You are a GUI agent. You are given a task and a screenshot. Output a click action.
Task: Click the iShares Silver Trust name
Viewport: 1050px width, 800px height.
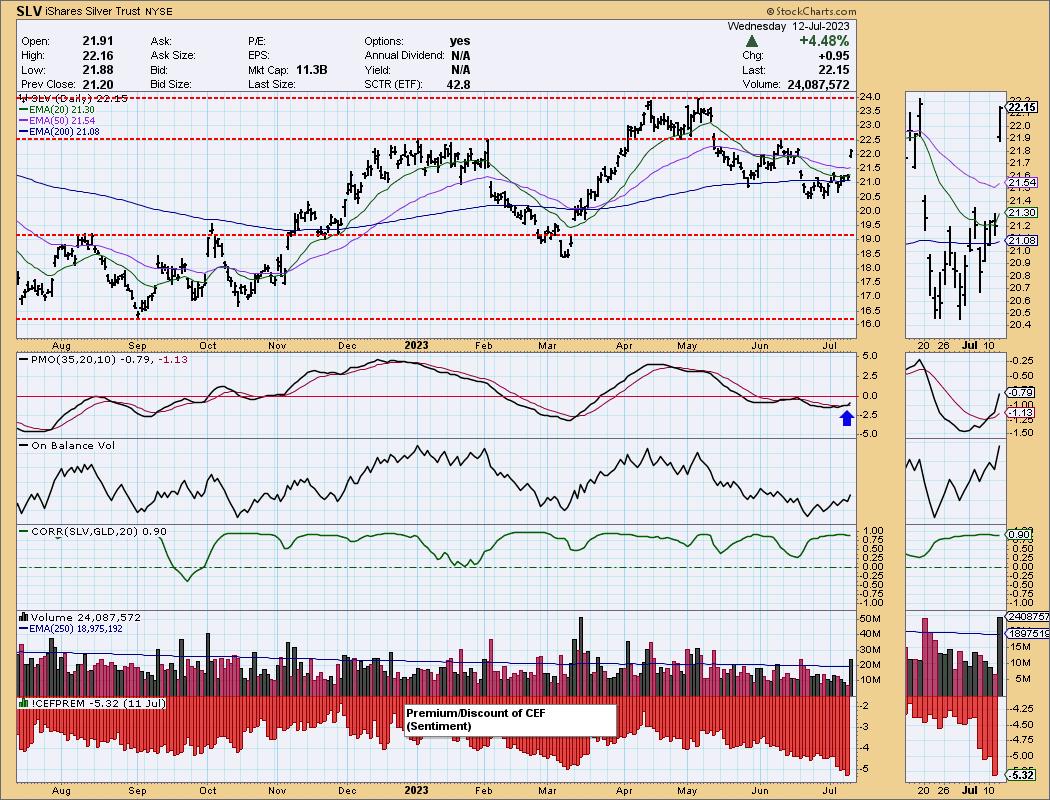(x=92, y=11)
